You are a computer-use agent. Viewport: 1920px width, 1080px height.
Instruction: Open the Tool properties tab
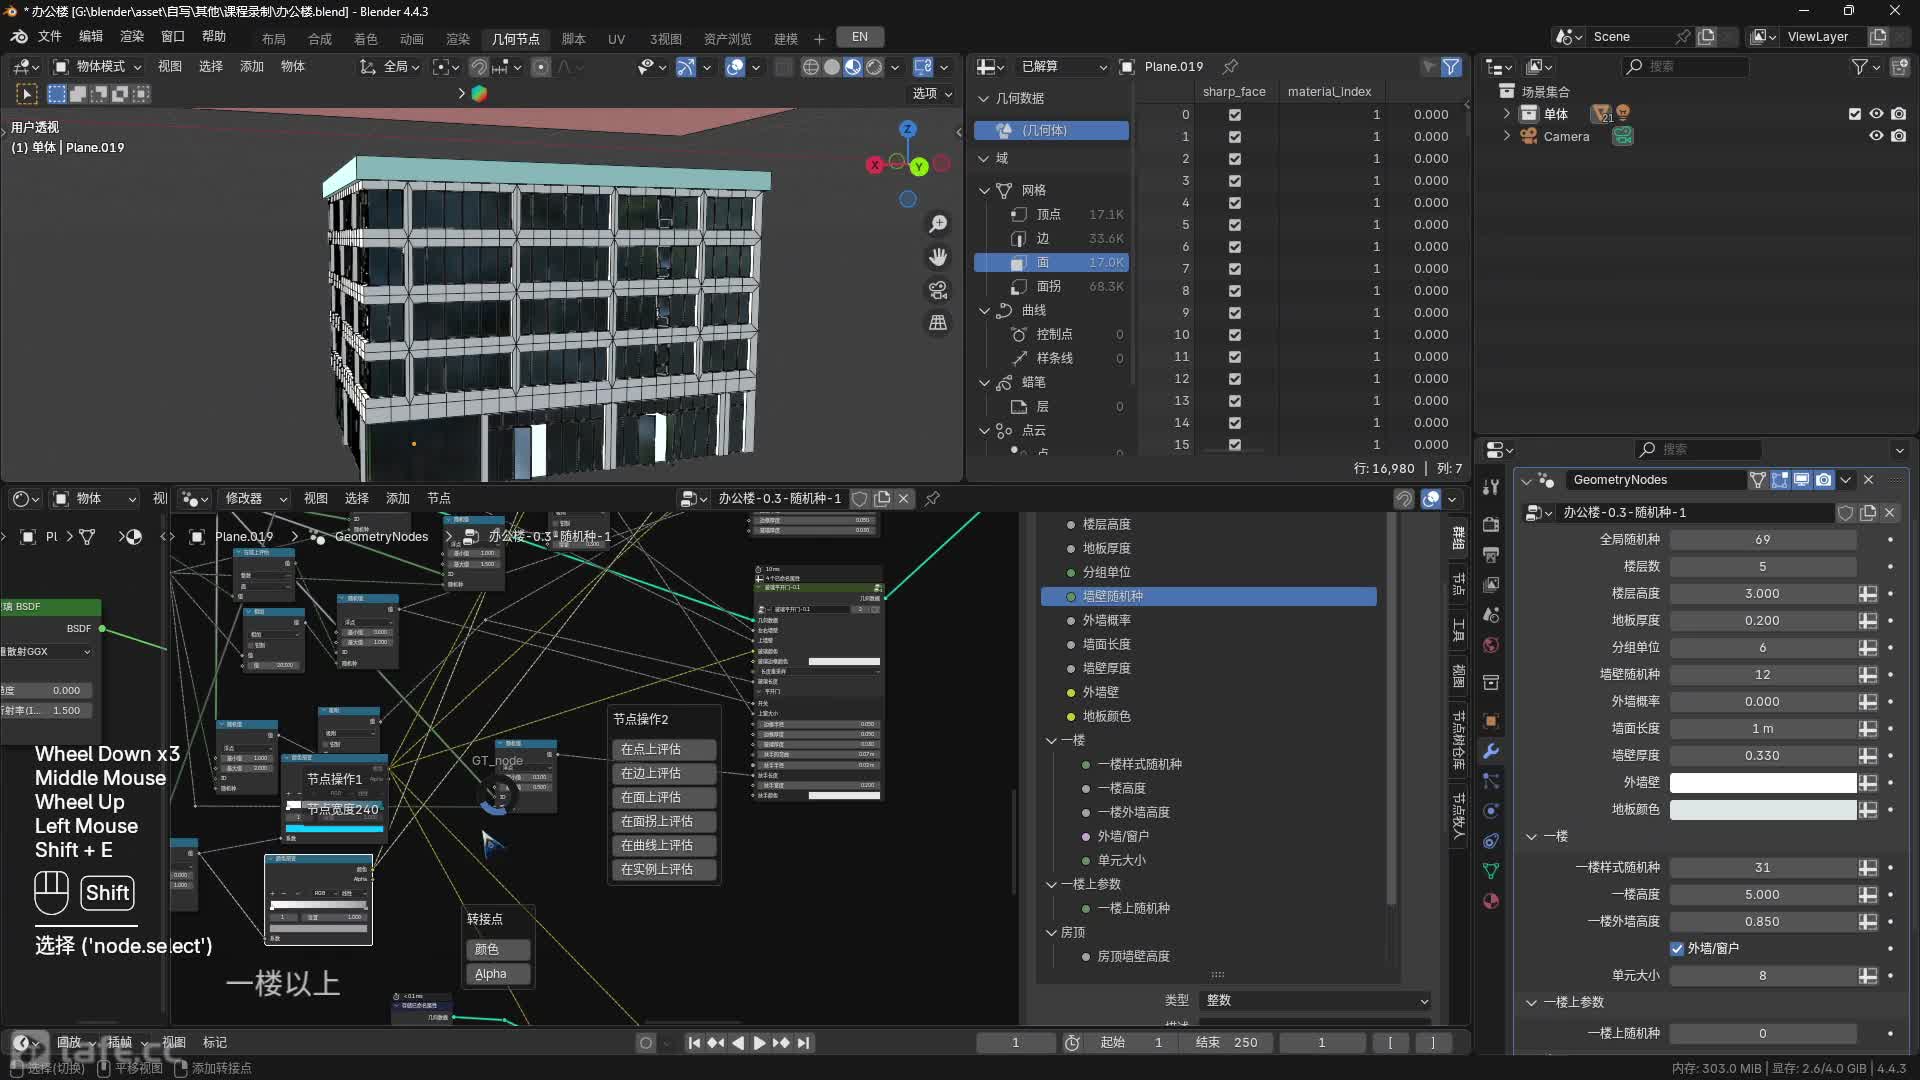pyautogui.click(x=1491, y=486)
